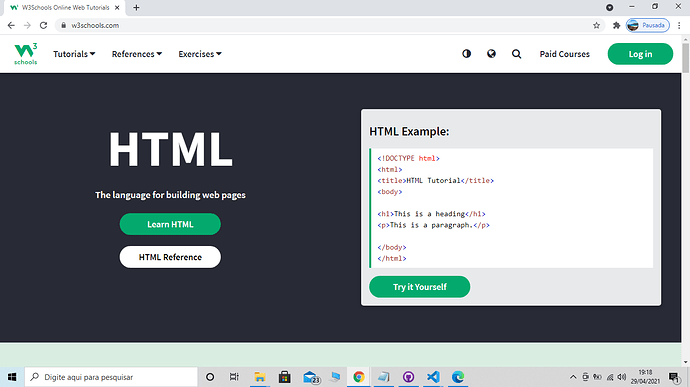
Task: Click the Windows taskbar search field
Action: click(111, 377)
